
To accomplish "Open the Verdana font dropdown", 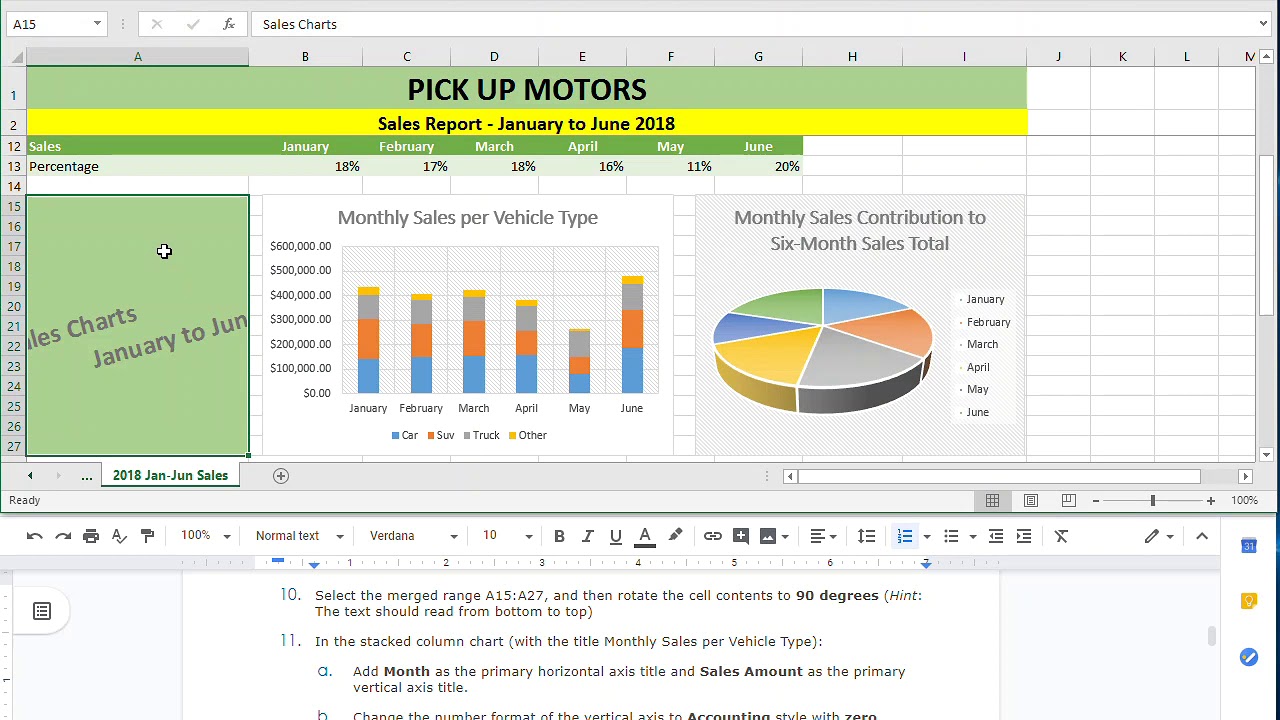I will point(413,536).
